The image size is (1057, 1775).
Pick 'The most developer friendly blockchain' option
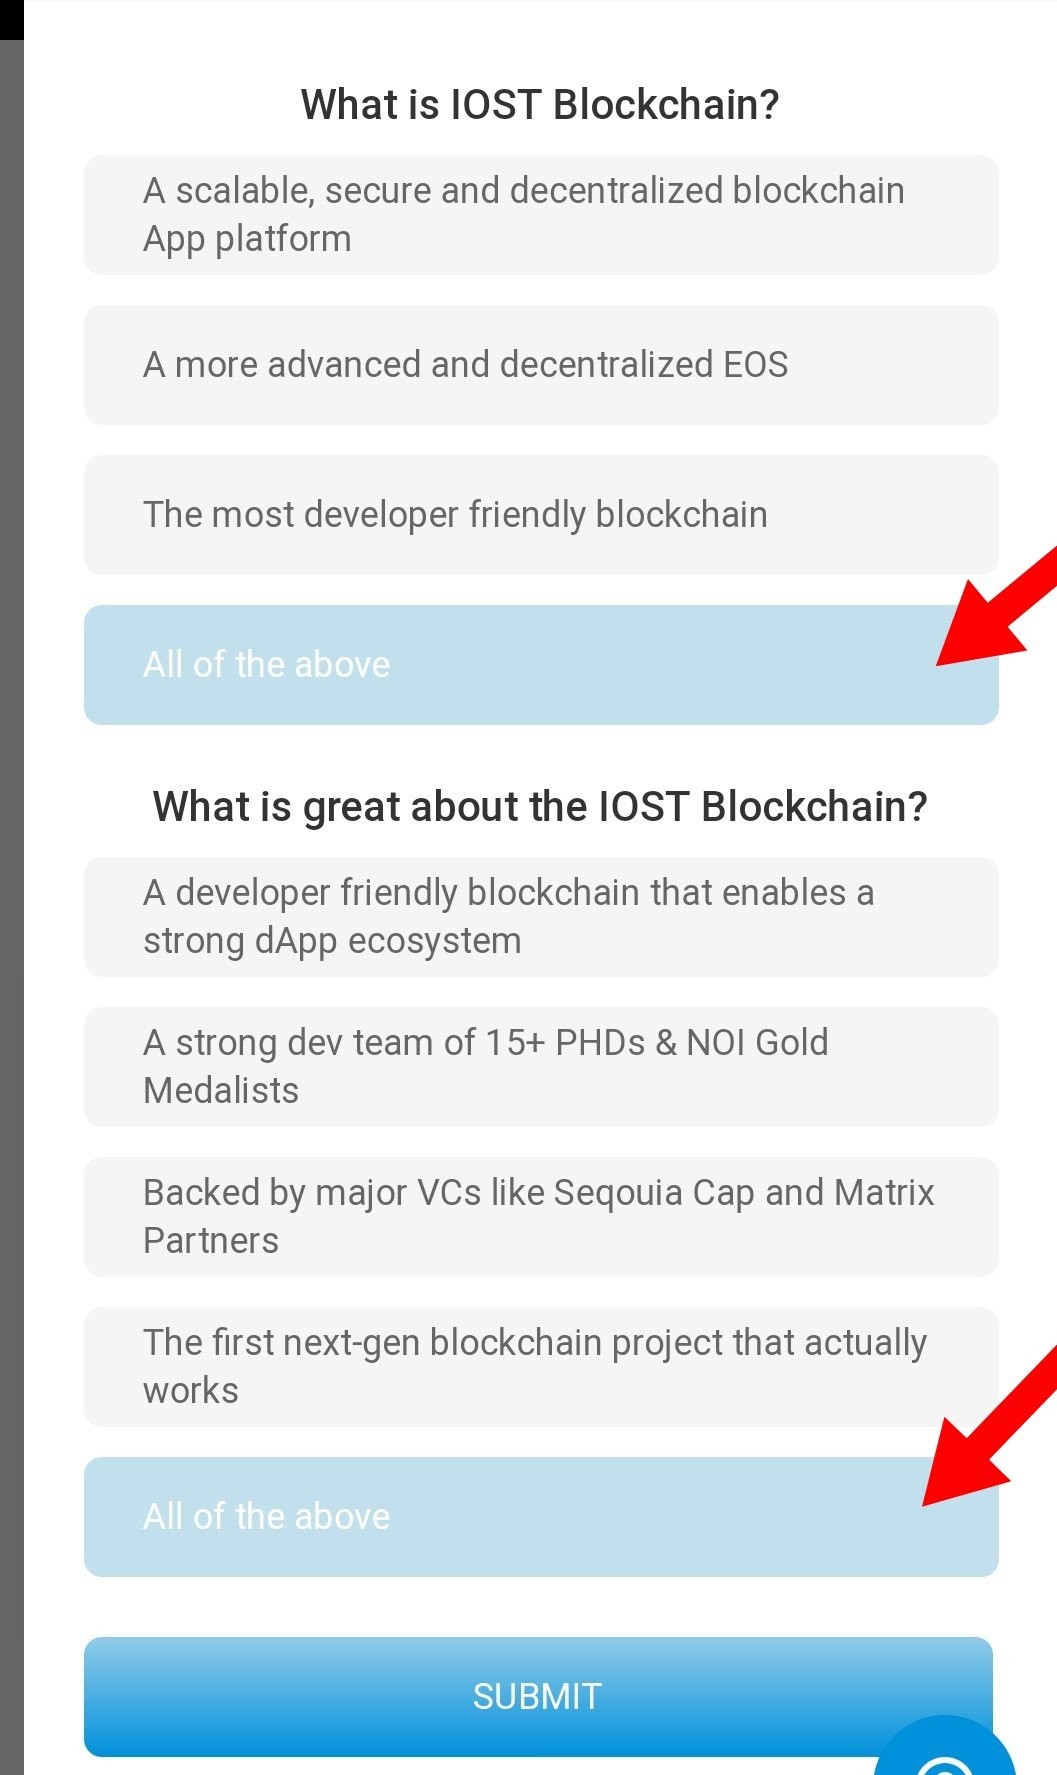point(540,515)
